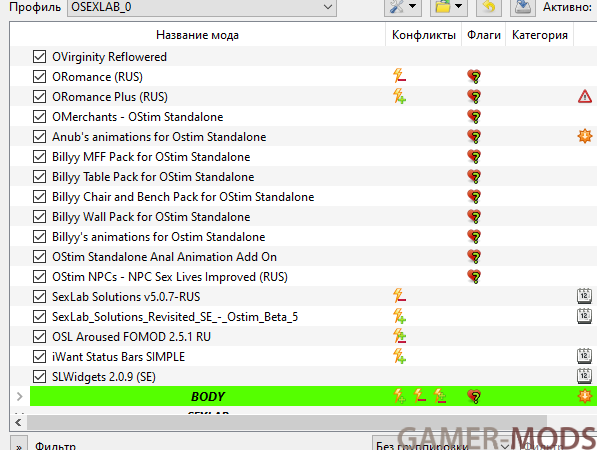Click SLWidgets 2.0.9 calendar icon
This screenshot has height=450, width=597.
pyautogui.click(x=584, y=376)
